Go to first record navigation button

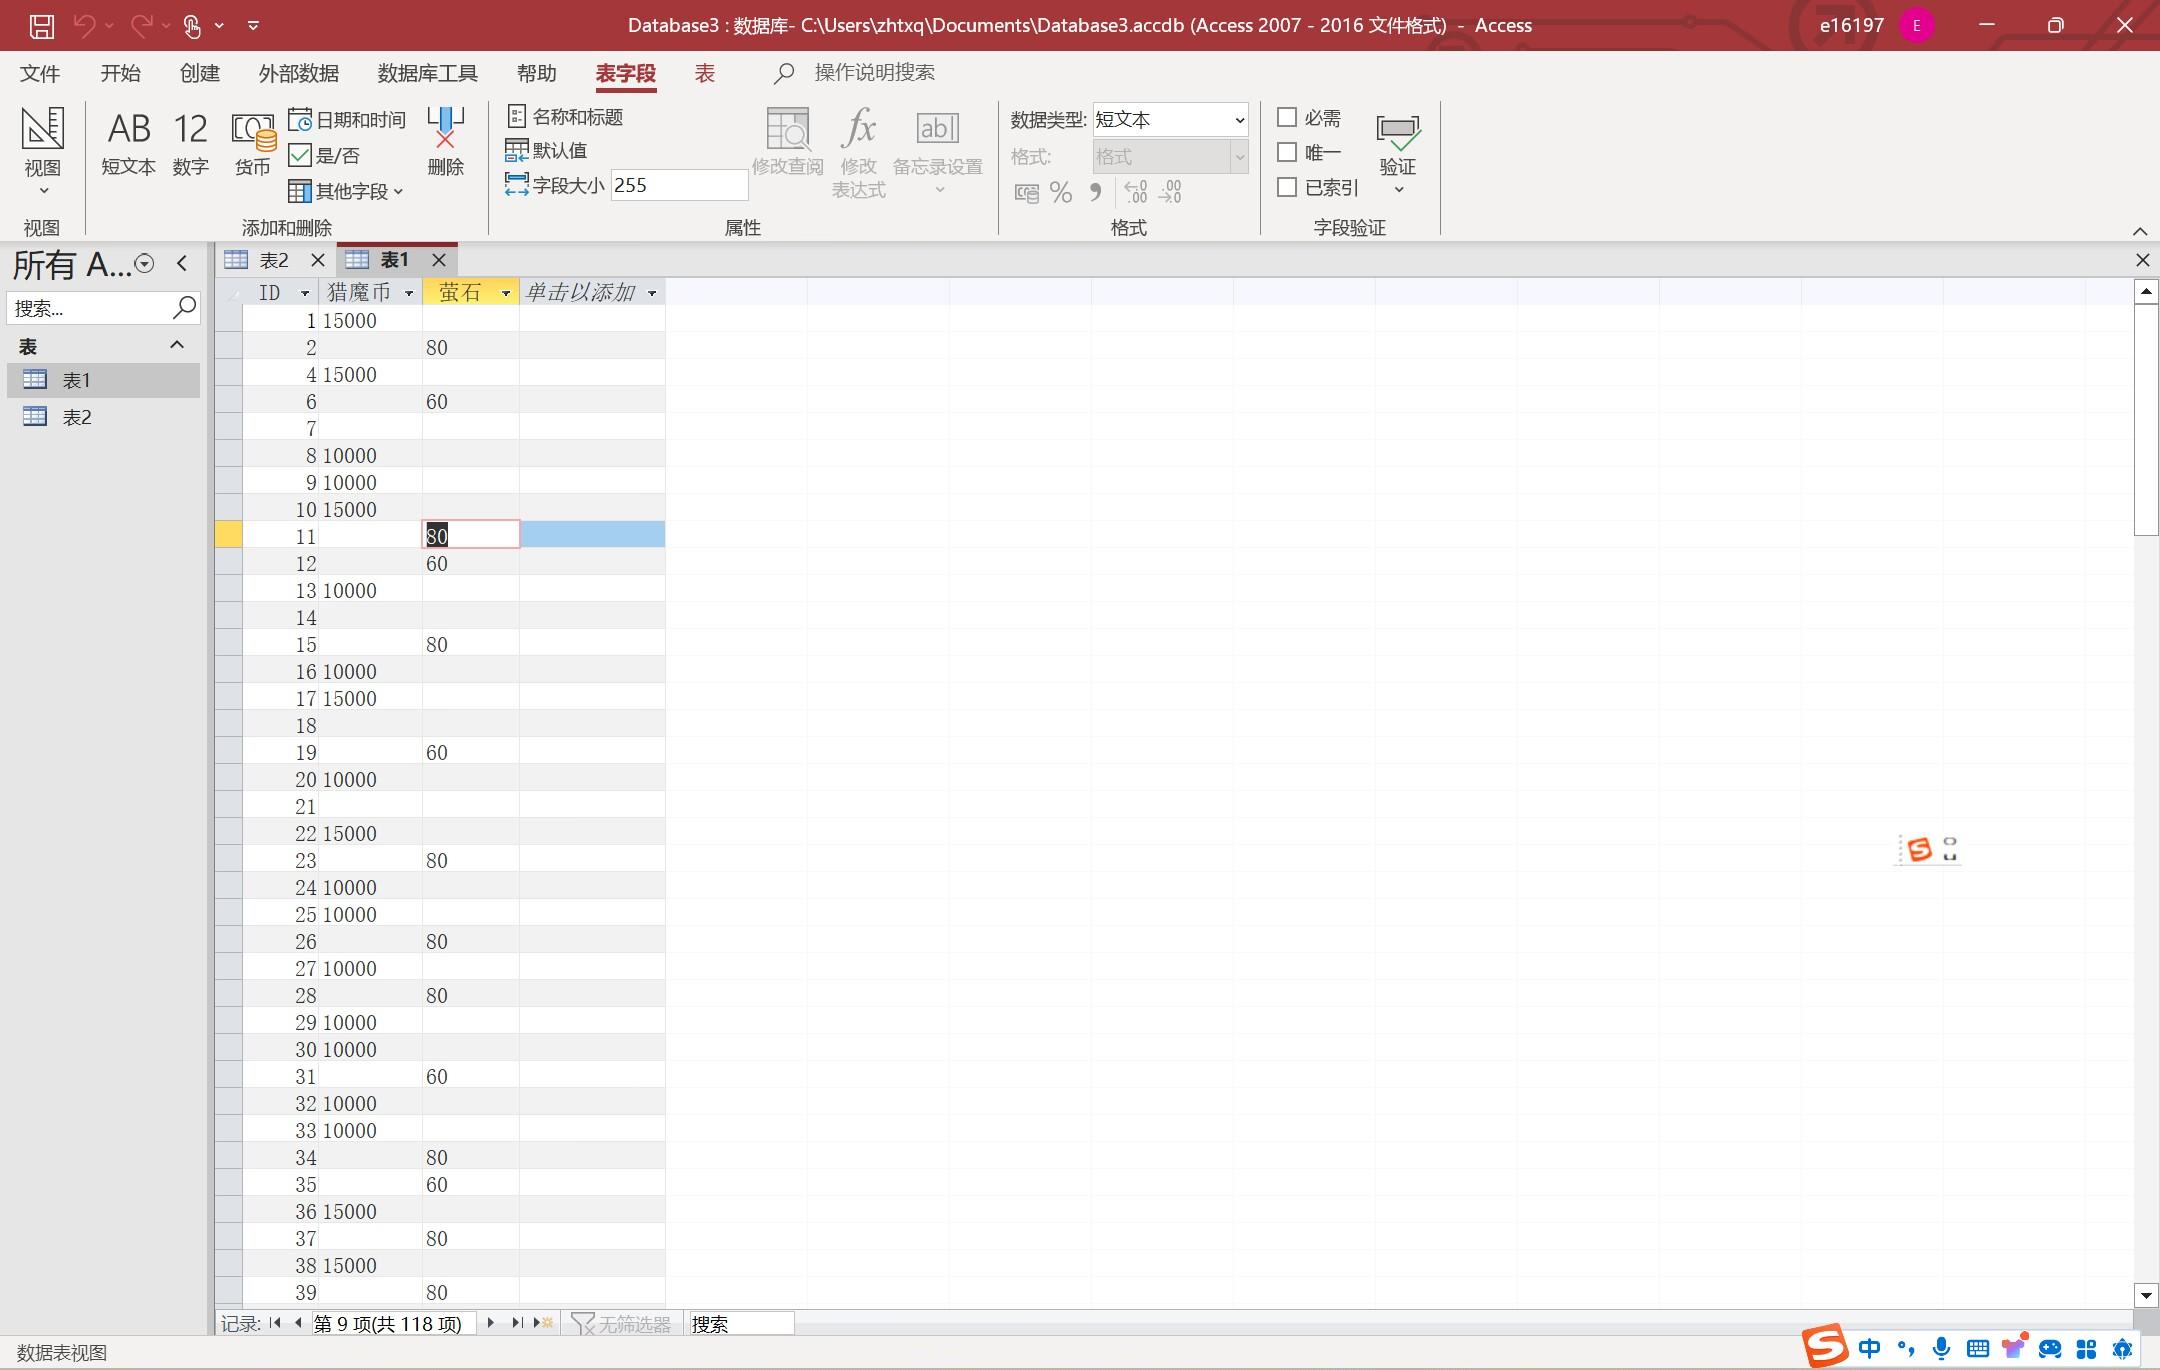[275, 1323]
